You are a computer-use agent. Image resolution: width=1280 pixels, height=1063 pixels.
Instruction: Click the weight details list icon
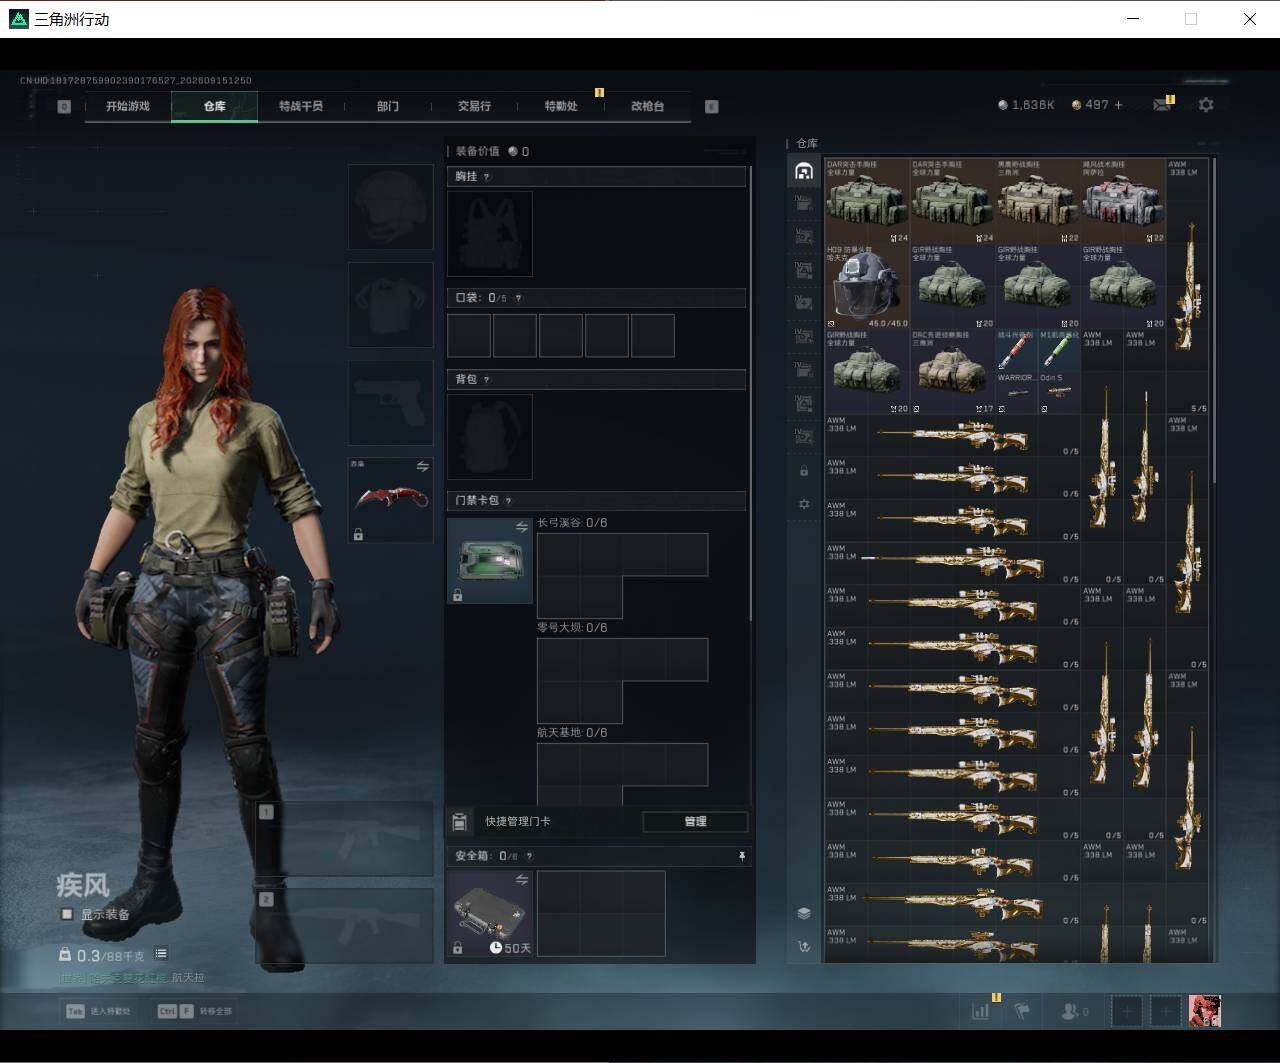[161, 954]
